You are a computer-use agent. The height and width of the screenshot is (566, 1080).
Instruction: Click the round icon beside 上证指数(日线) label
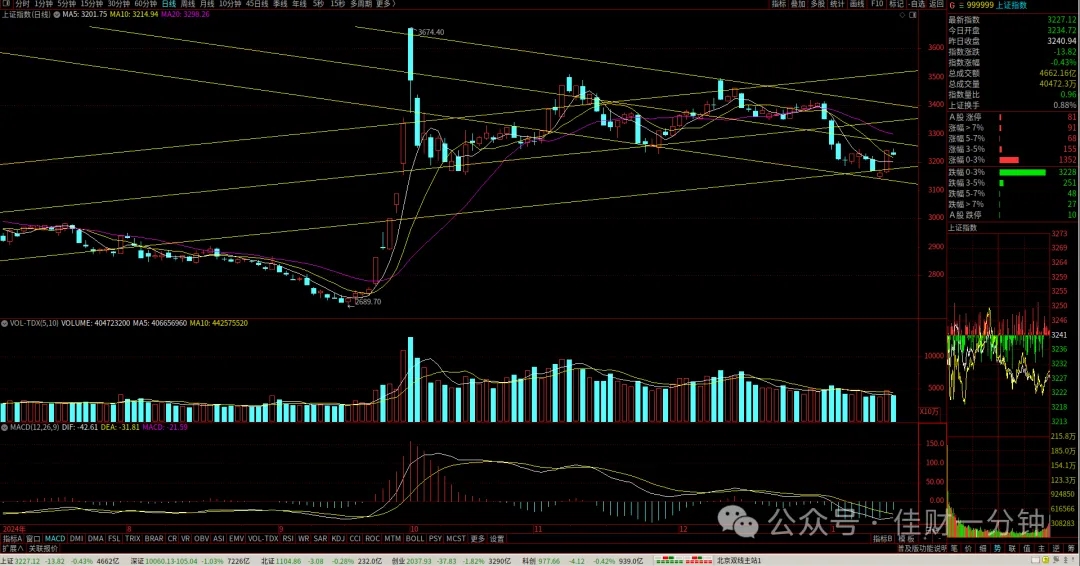[x=56, y=14]
